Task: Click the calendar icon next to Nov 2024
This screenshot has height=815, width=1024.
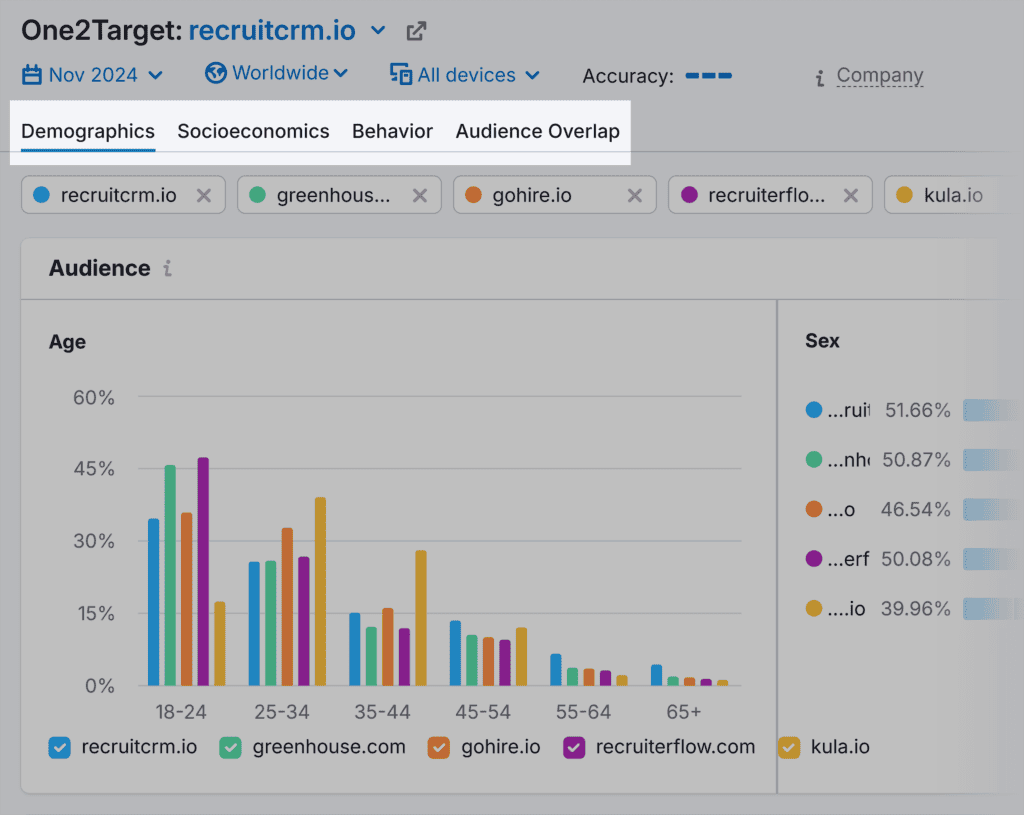Action: coord(32,75)
